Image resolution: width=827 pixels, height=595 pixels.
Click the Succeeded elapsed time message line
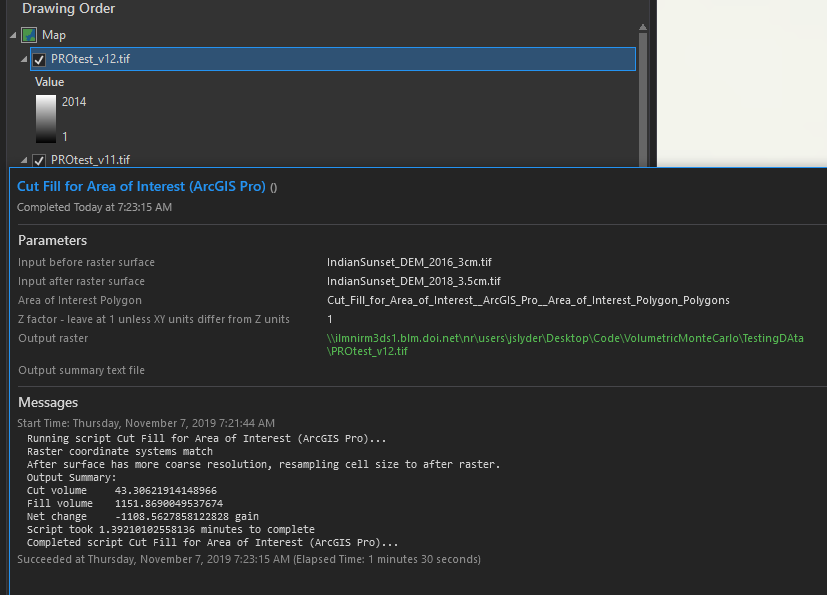249,559
